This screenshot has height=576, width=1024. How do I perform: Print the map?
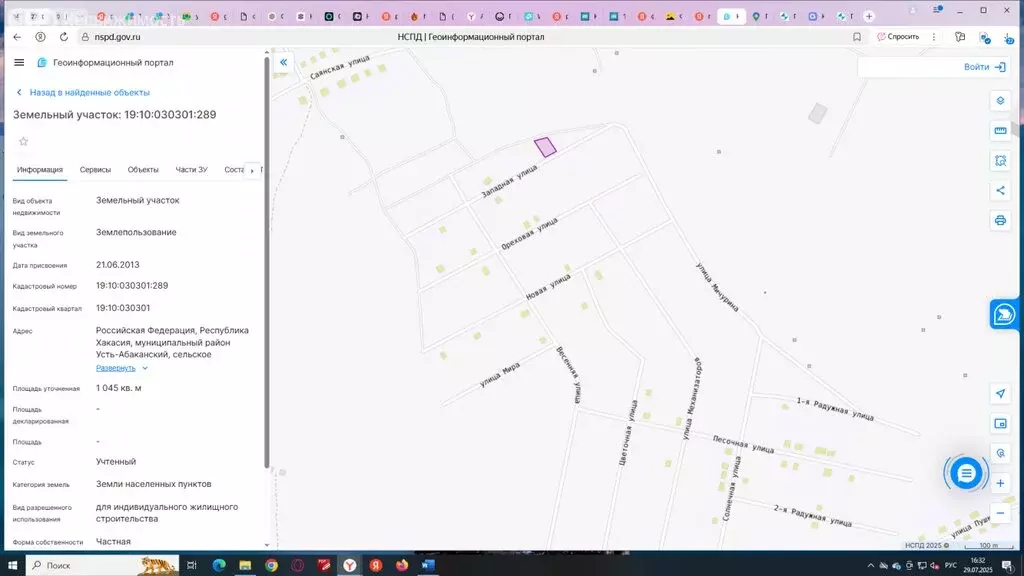[1000, 220]
